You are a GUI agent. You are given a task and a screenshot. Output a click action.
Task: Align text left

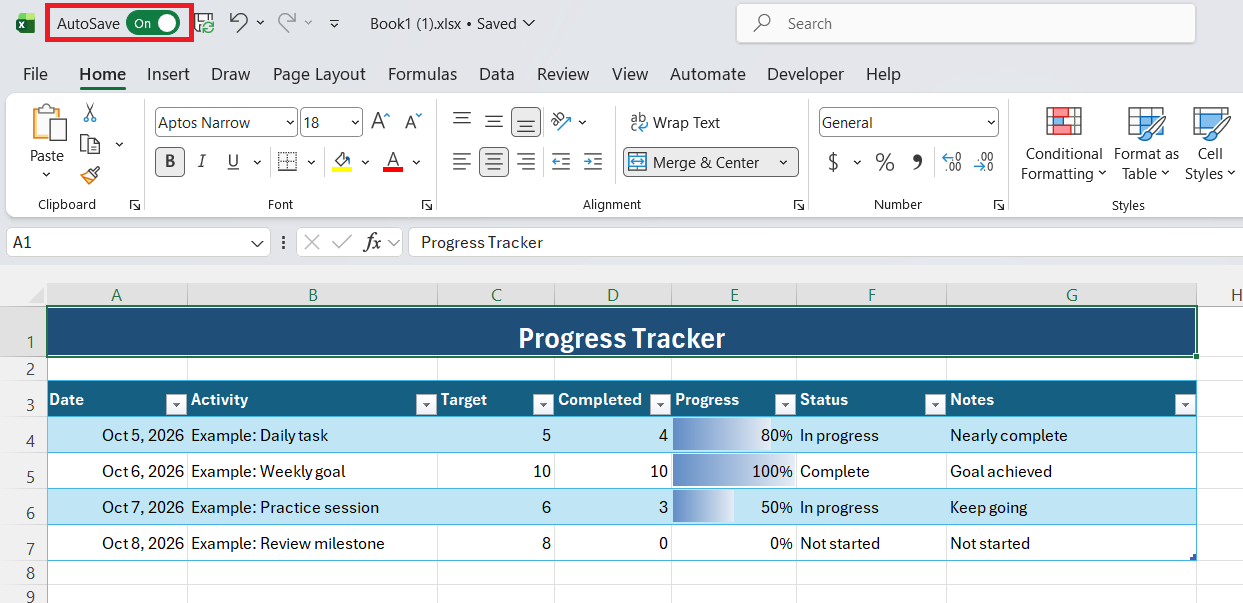(x=462, y=161)
